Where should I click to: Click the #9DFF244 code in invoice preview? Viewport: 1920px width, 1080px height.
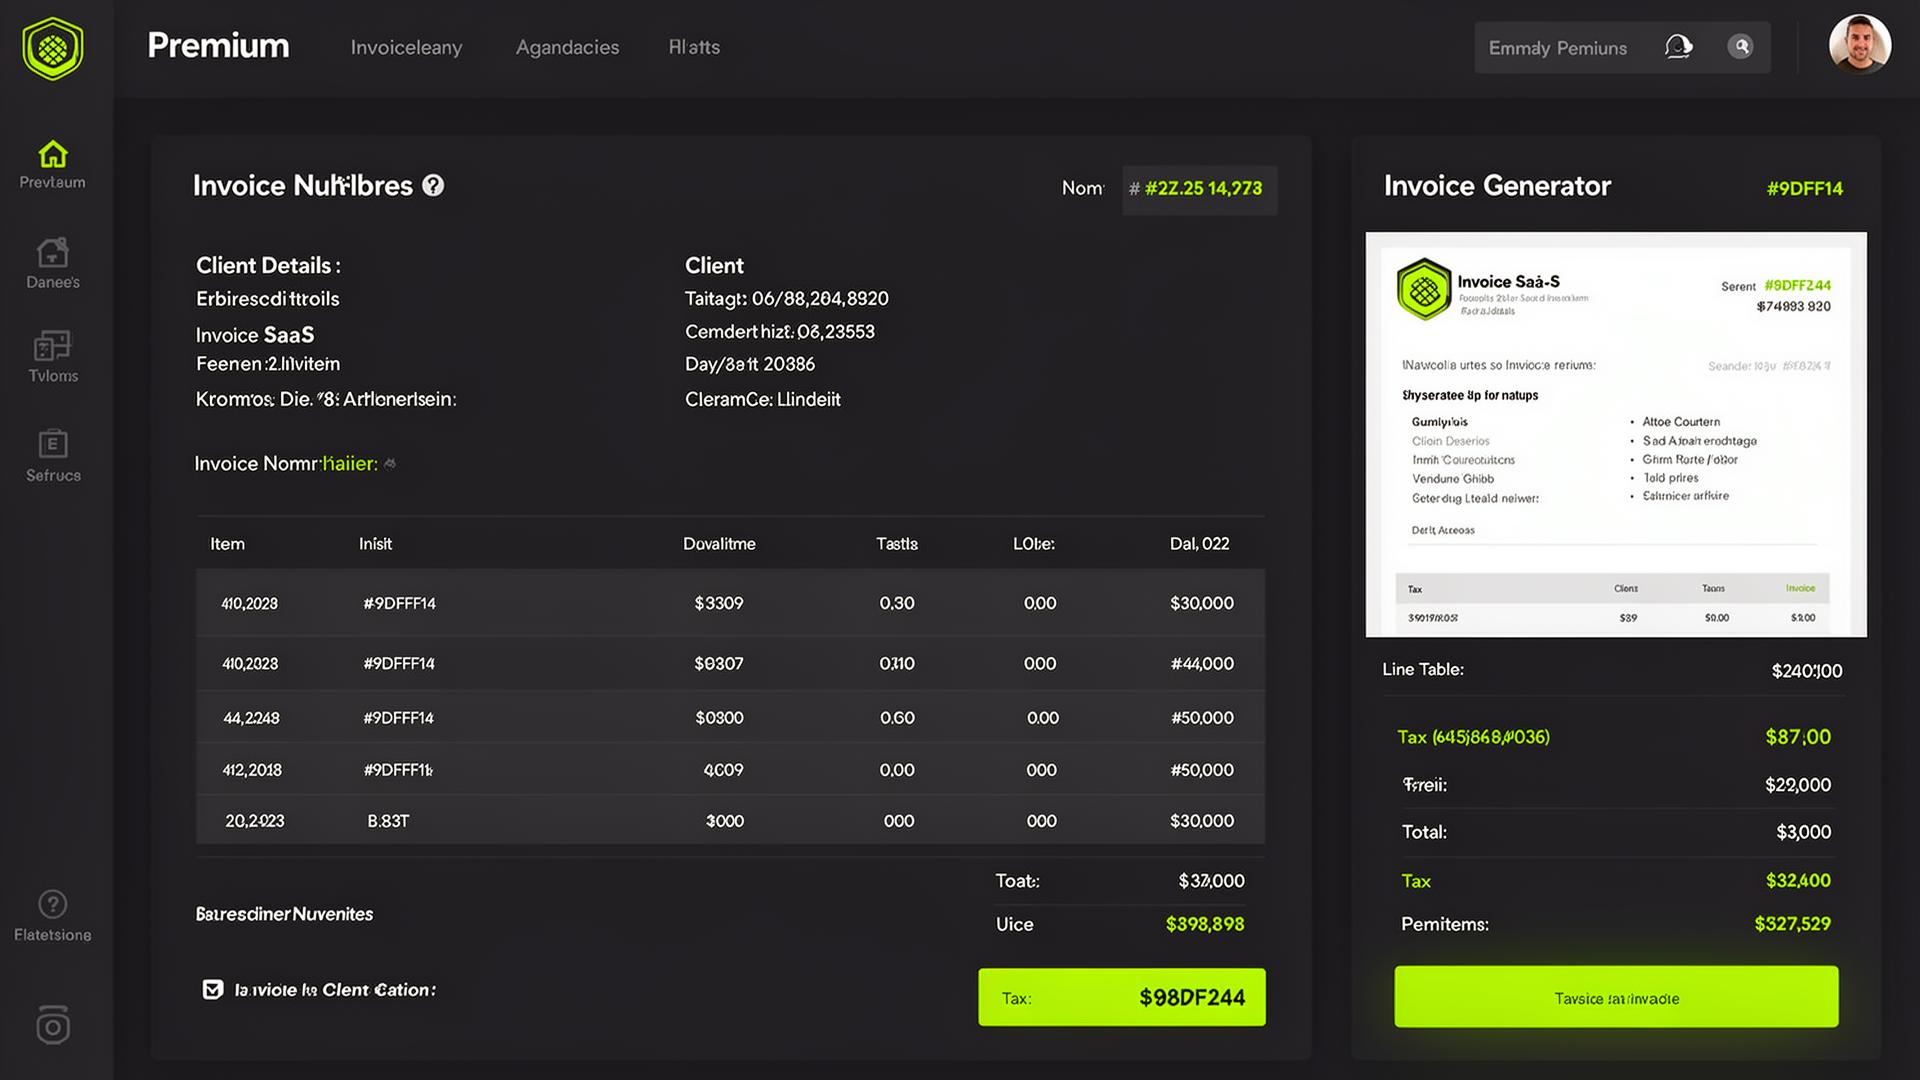[x=1798, y=285]
